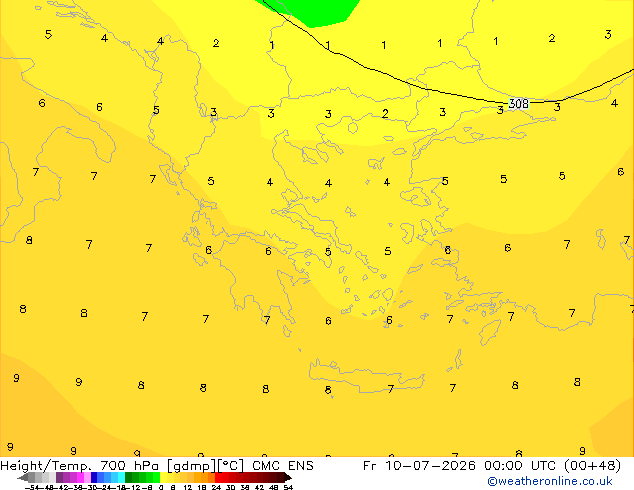Click the 308 contour line label
634x490 pixels.
(x=518, y=104)
